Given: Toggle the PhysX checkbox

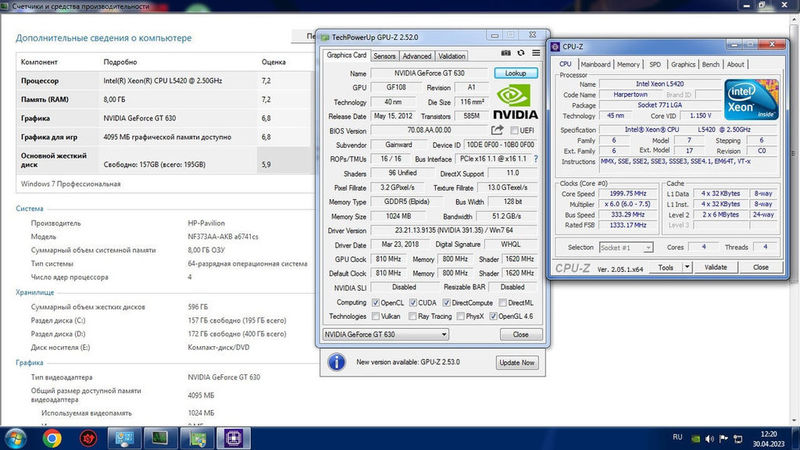Looking at the screenshot, I should [461, 316].
